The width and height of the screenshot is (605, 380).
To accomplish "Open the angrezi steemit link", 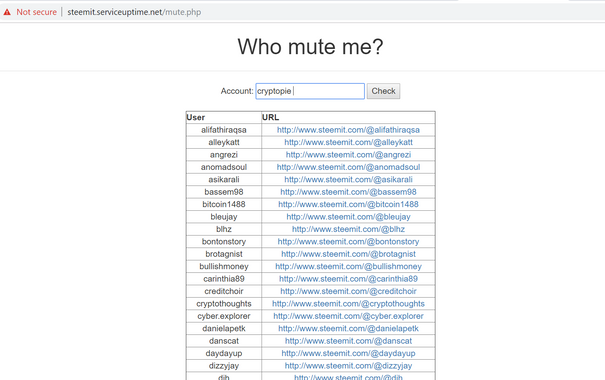I will point(348,155).
